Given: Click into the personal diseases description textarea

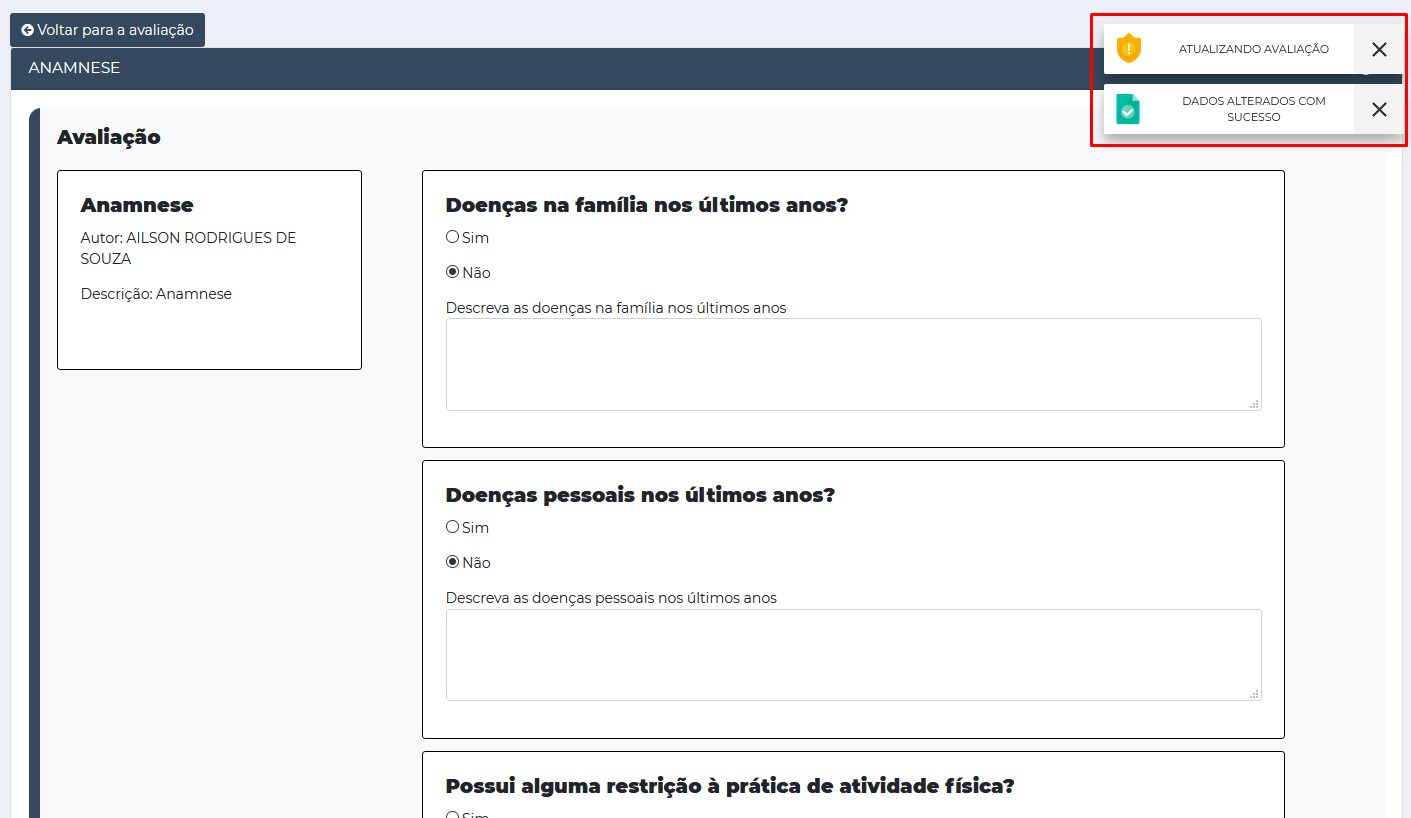Looking at the screenshot, I should pos(852,654).
